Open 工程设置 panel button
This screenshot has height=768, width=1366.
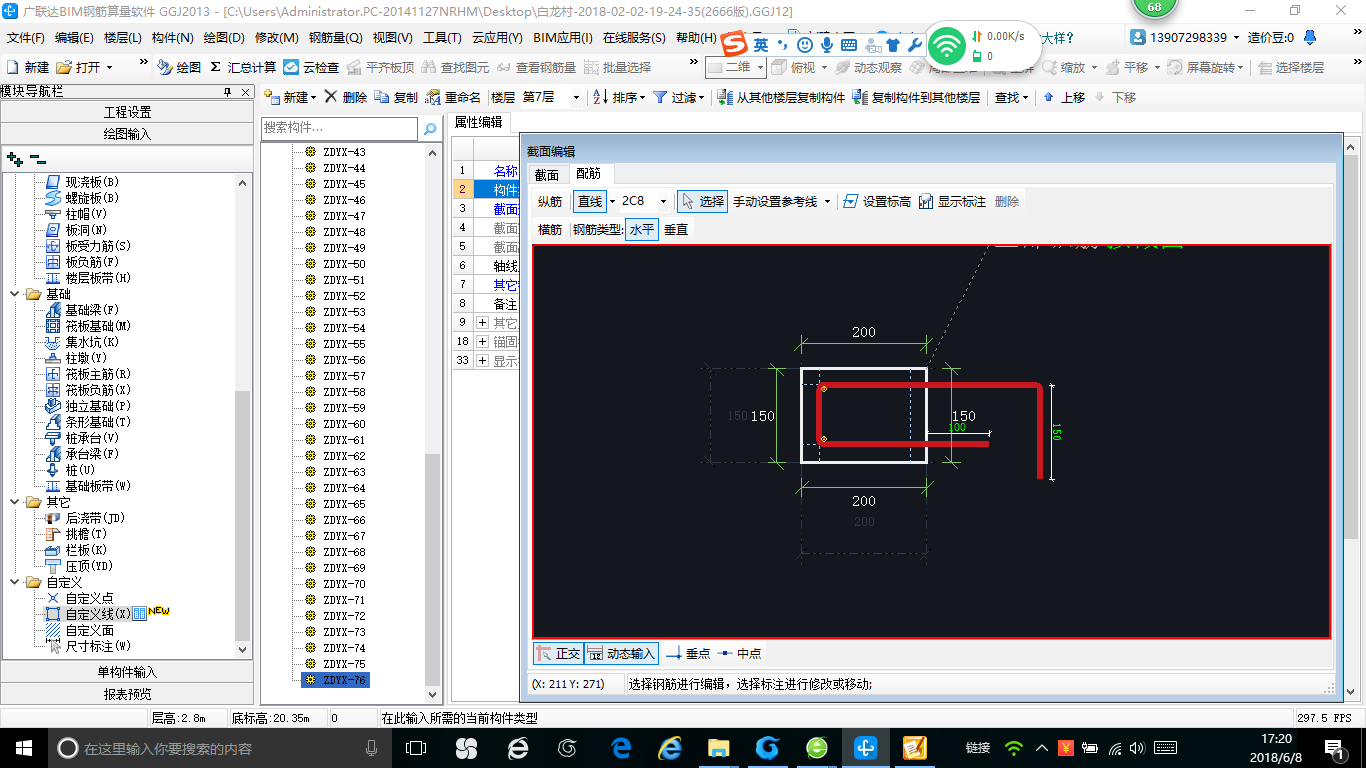click(127, 112)
